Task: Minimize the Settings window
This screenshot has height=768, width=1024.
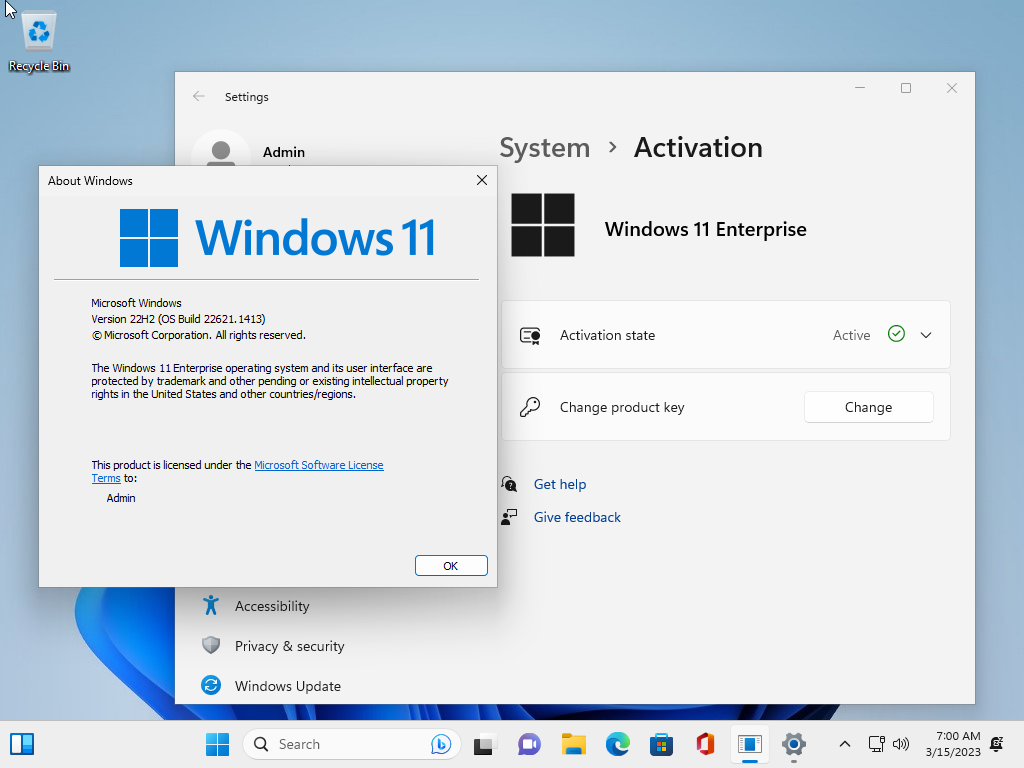Action: [x=860, y=88]
